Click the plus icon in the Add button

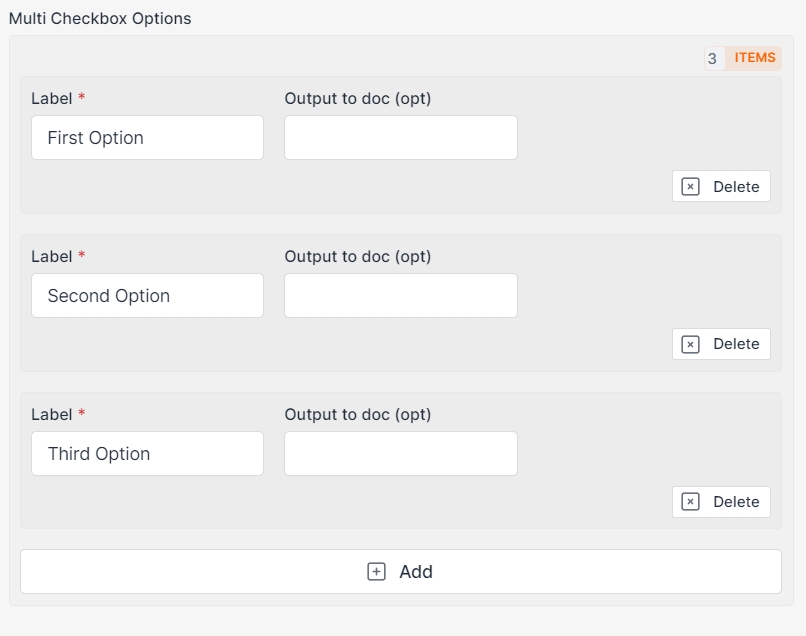coord(376,572)
